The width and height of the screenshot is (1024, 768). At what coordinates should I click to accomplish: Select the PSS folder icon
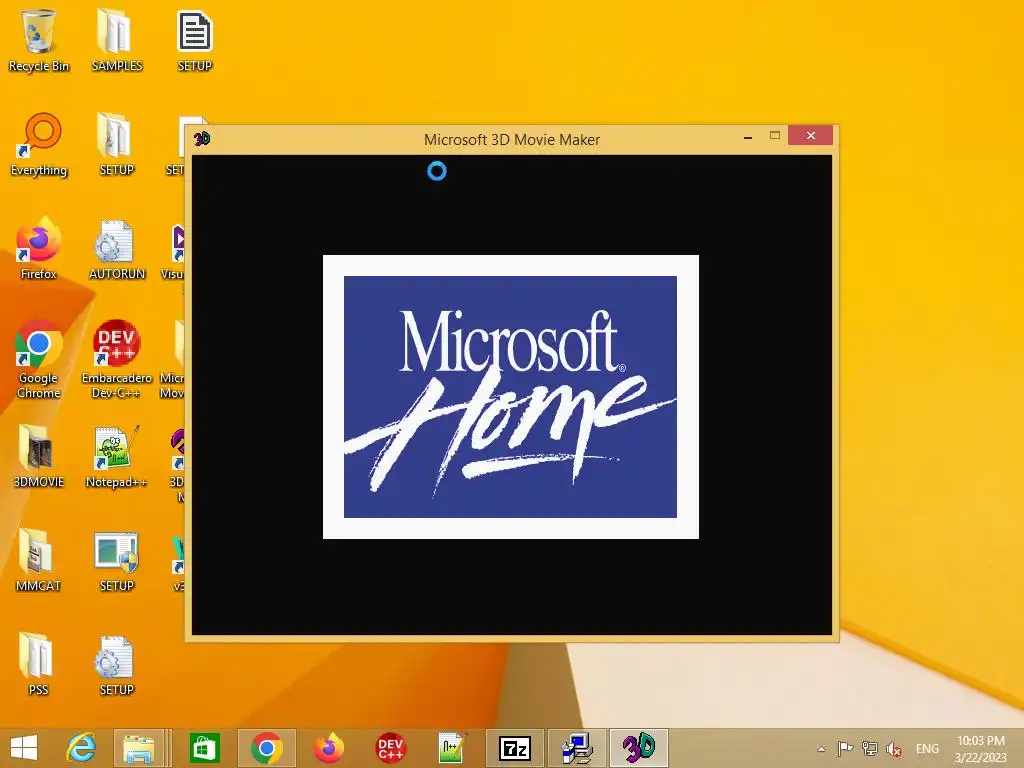click(x=39, y=664)
